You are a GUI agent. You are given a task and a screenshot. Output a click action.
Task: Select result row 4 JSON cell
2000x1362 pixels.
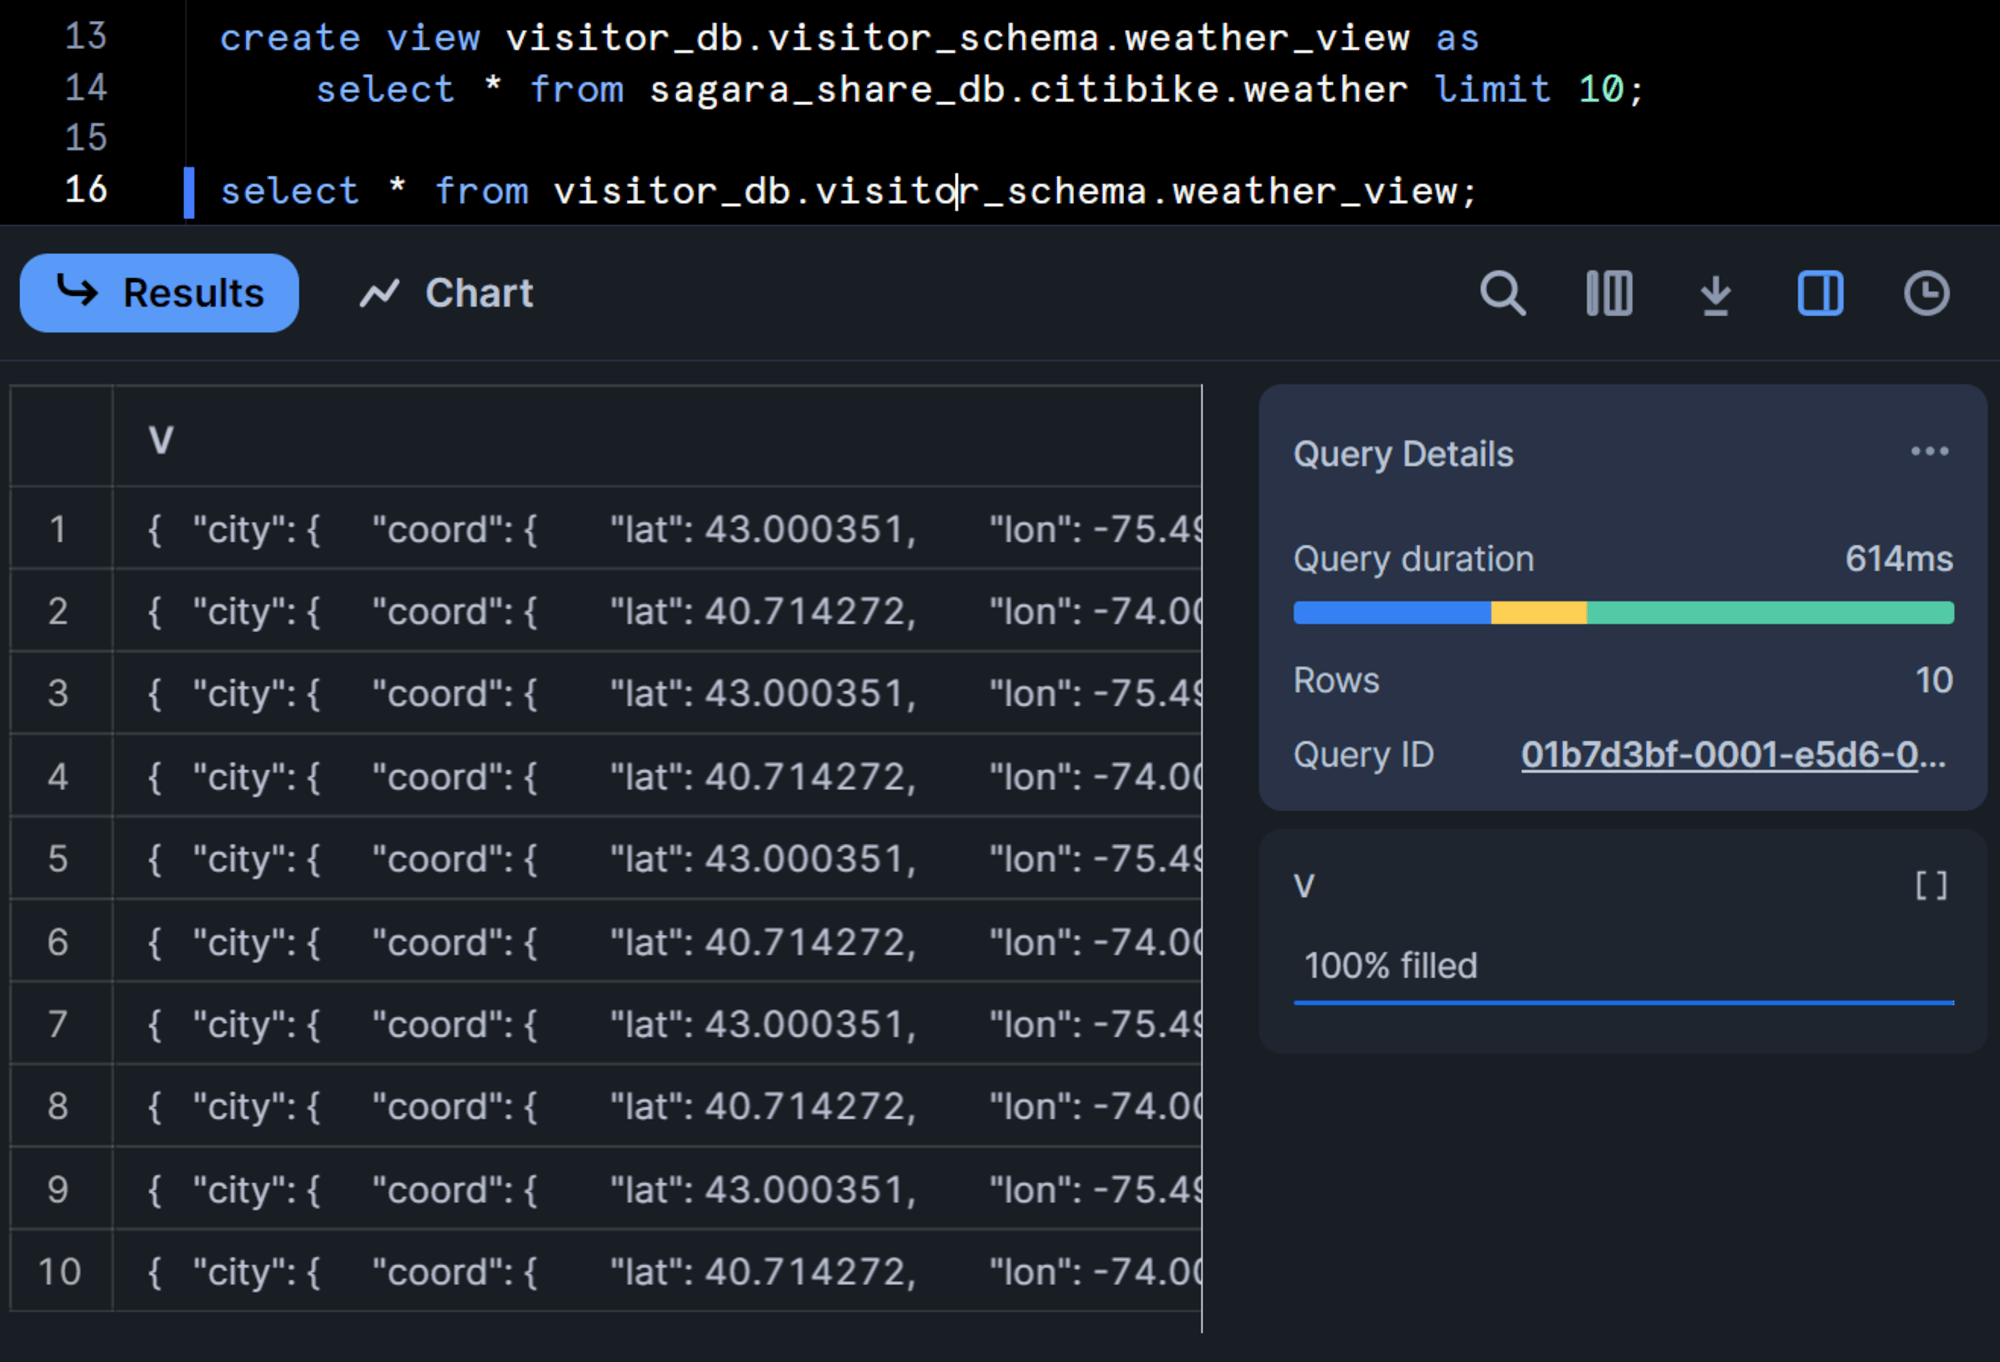[x=657, y=776]
